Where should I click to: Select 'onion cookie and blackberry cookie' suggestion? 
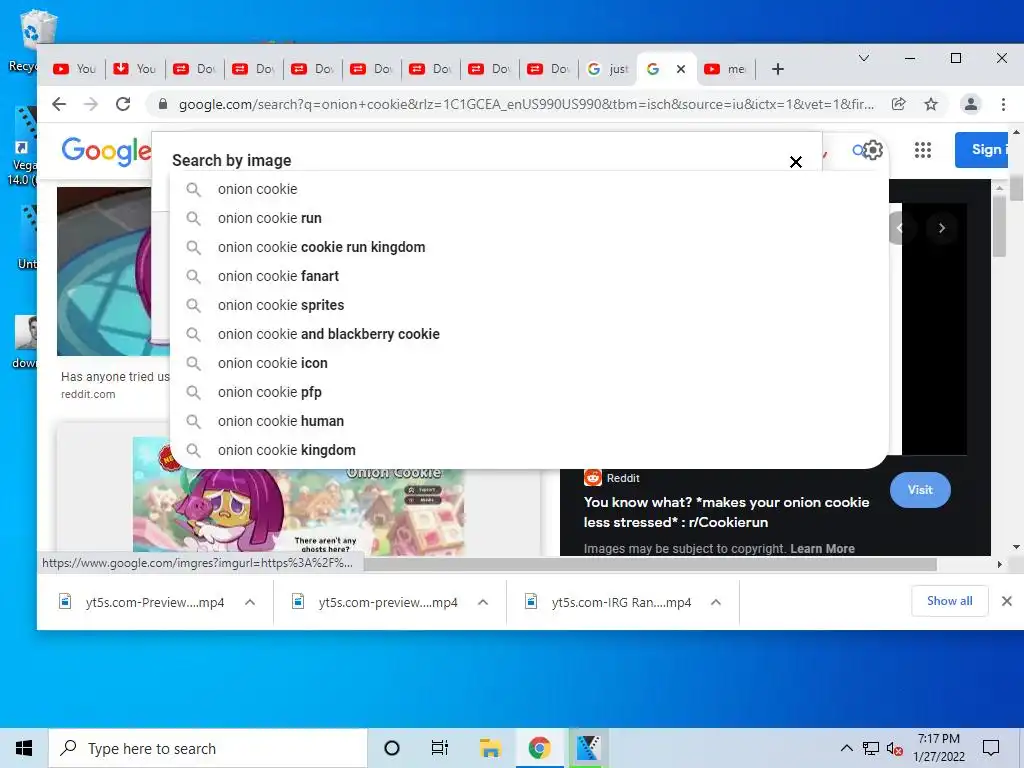(529, 334)
